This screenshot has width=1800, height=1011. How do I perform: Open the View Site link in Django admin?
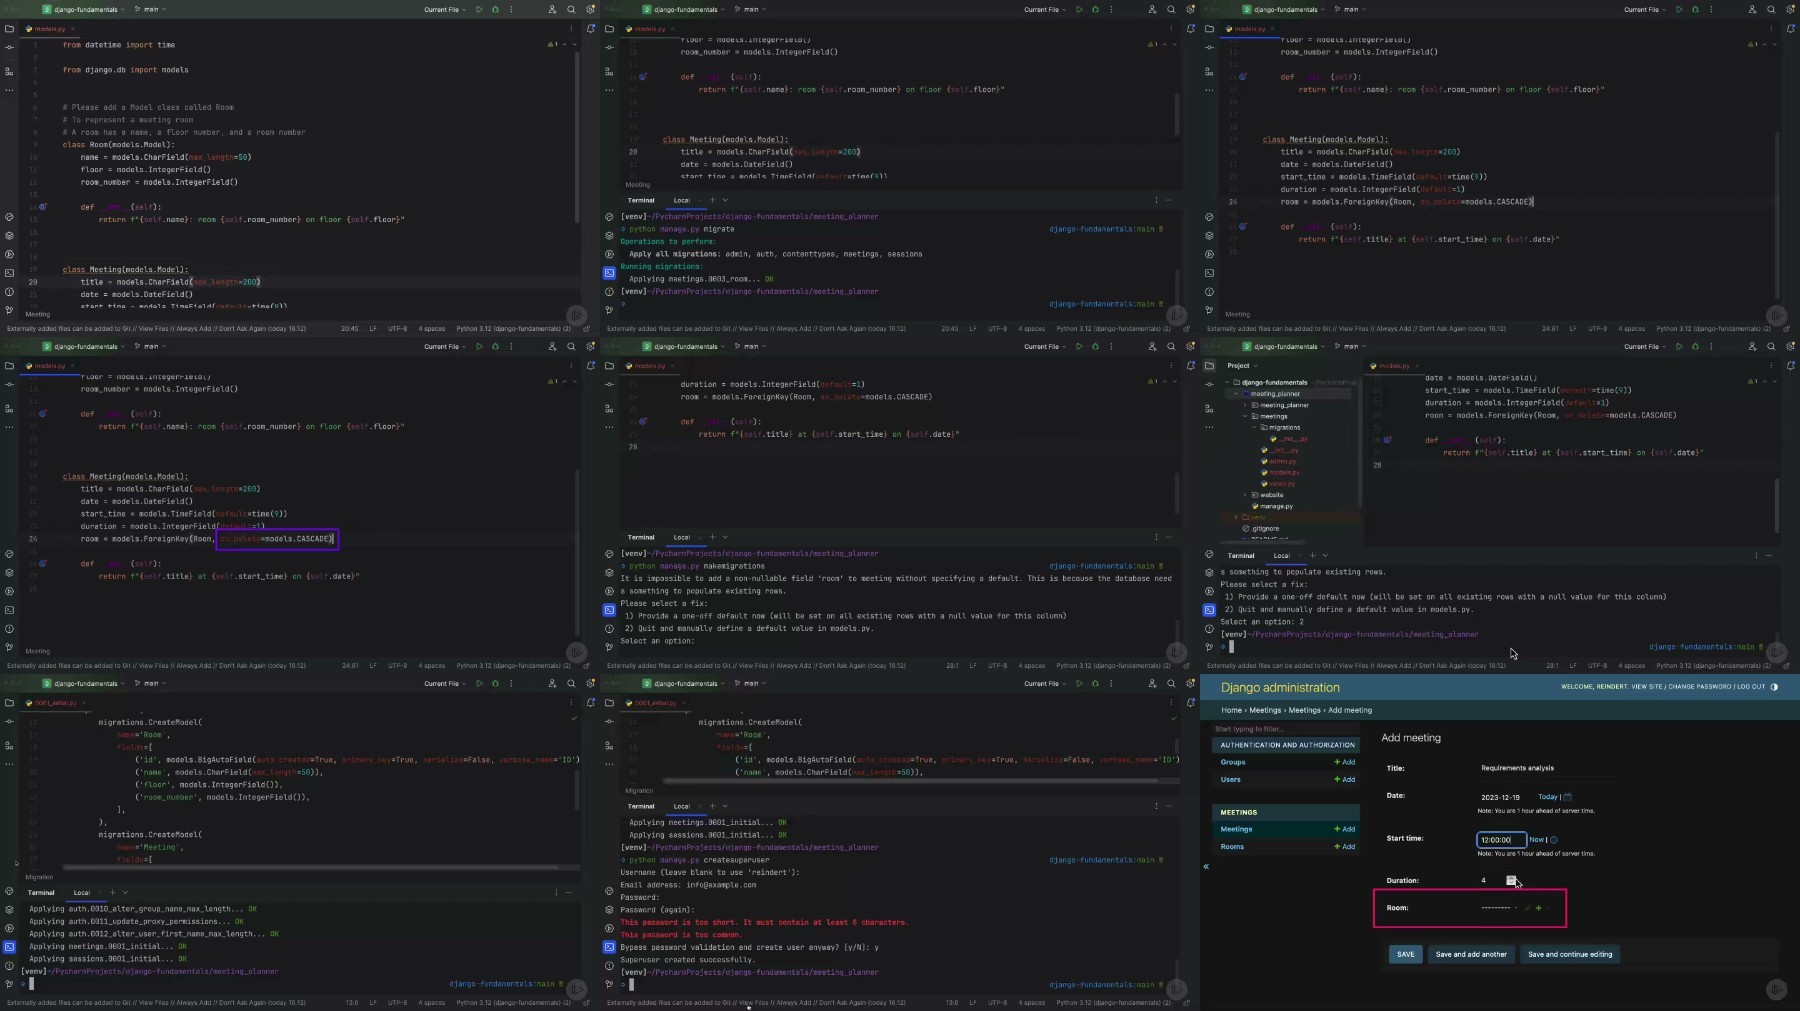pyautogui.click(x=1647, y=687)
